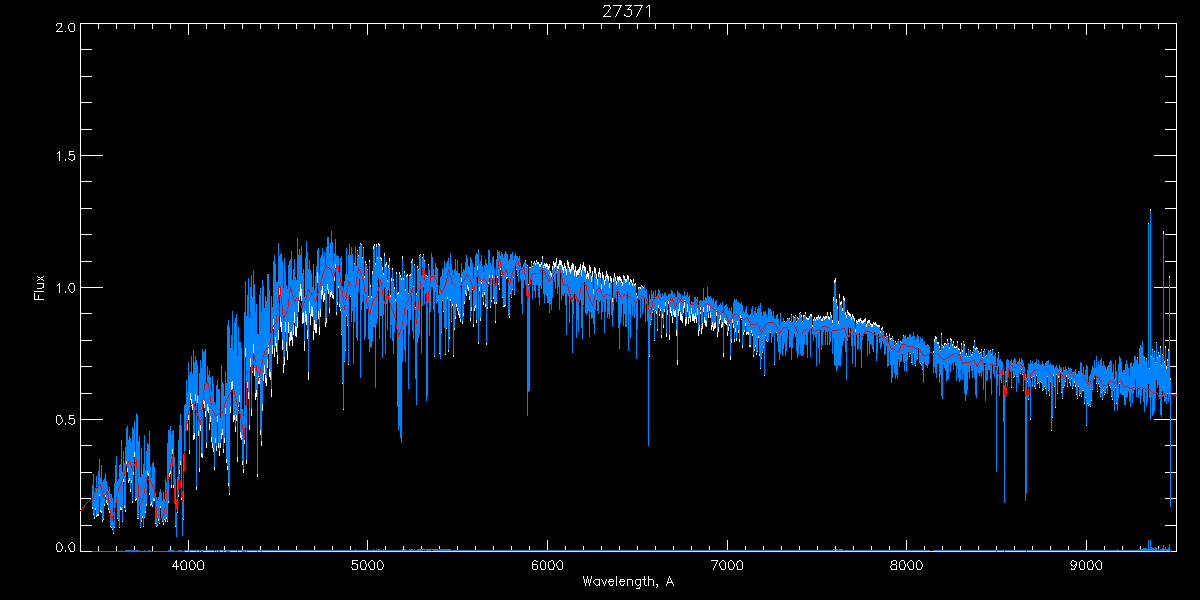Click the tall spike peak near 9350 Å

(x=1150, y=211)
